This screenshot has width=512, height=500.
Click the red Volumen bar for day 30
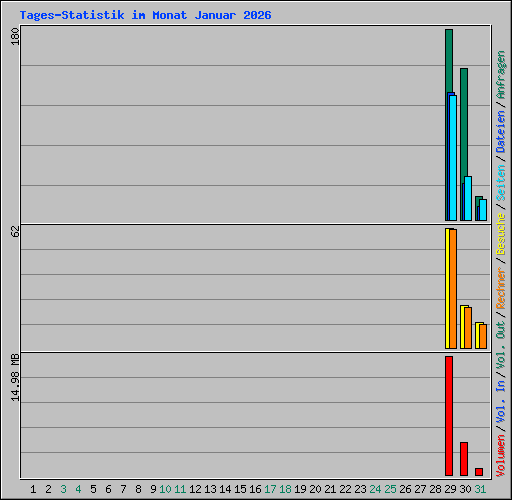(464, 459)
